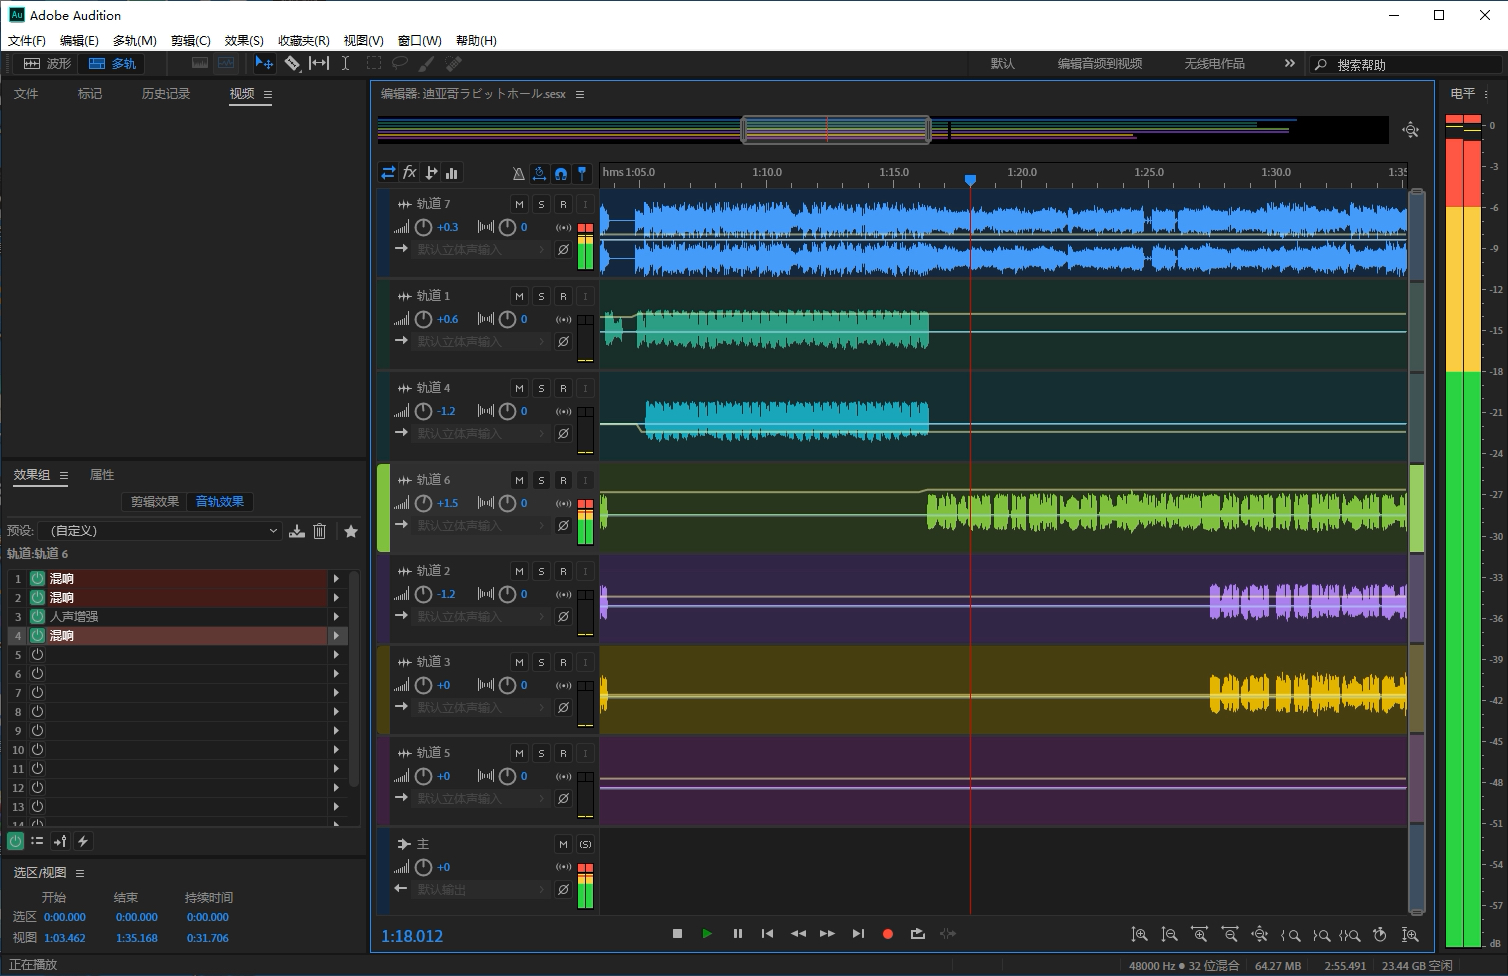The image size is (1508, 976).
Task: Select the Move tool in the toolbar
Action: pos(264,63)
